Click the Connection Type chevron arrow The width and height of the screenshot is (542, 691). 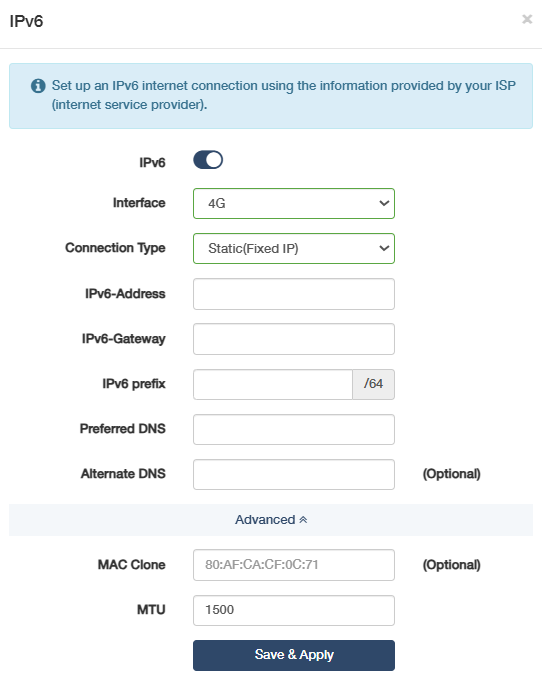click(x=384, y=249)
